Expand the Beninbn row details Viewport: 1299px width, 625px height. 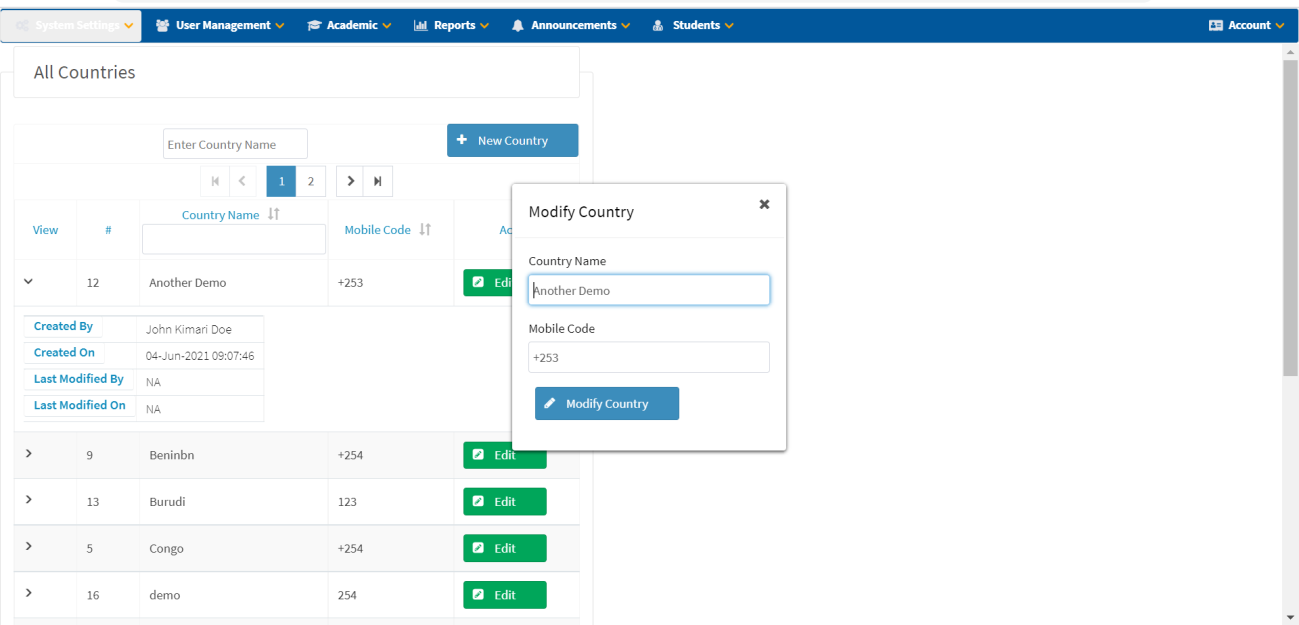click(x=28, y=454)
